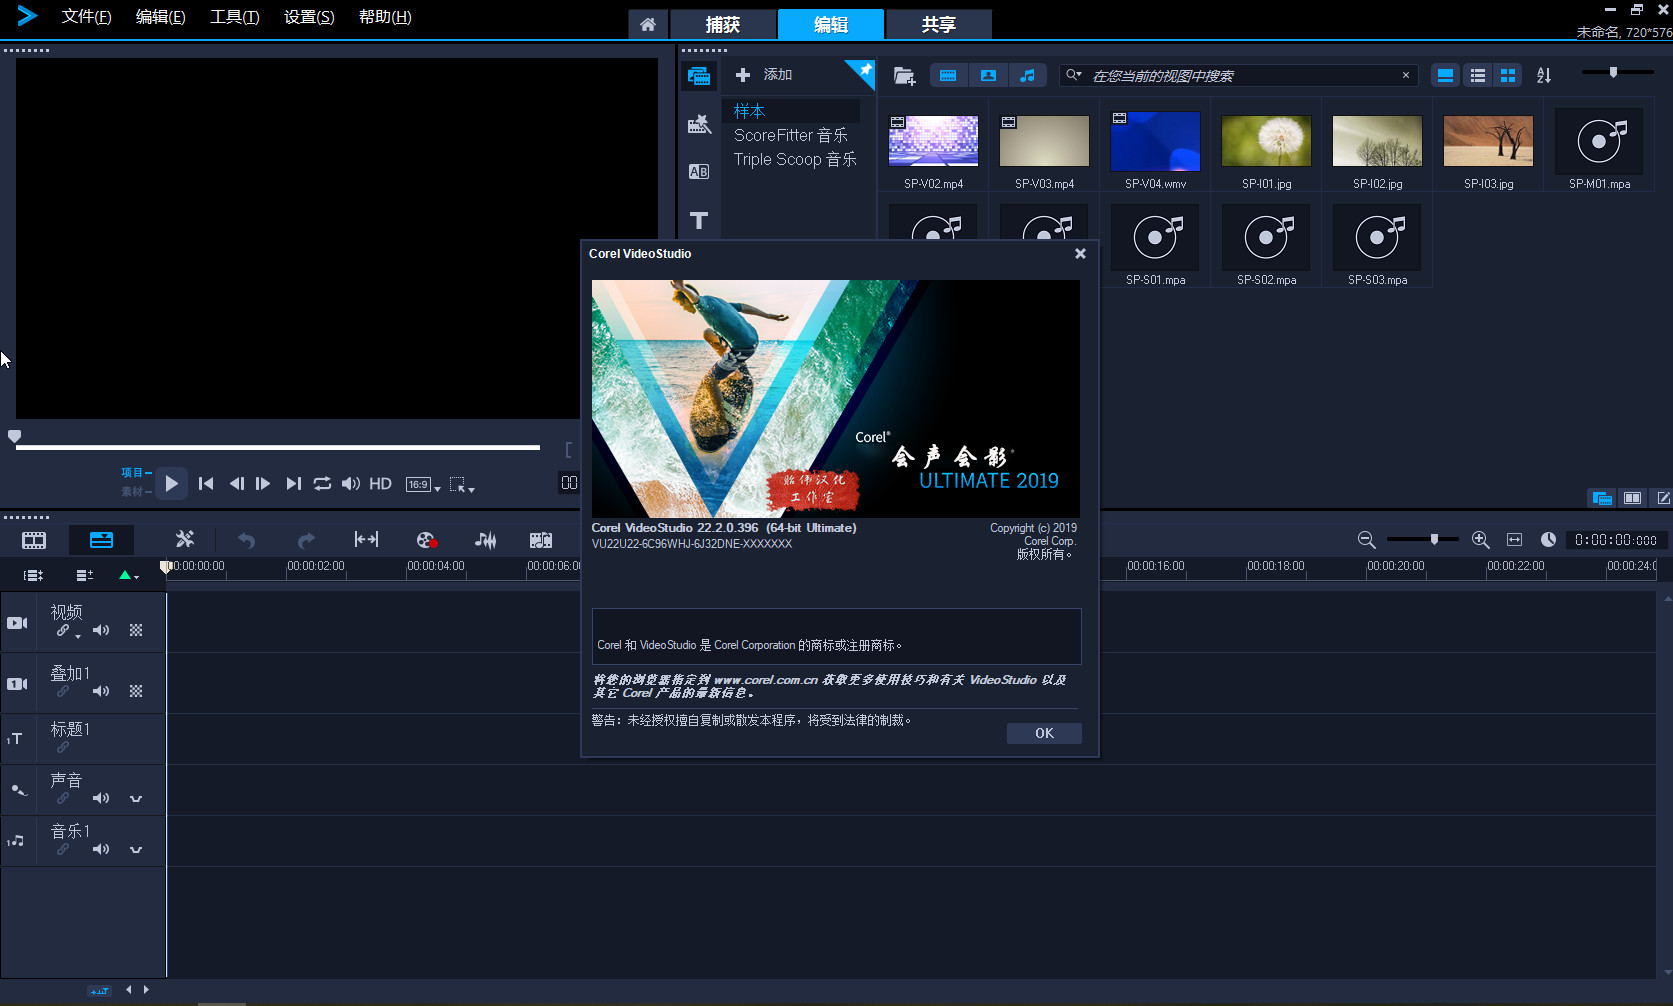Open the Media library panel icon

[x=699, y=76]
